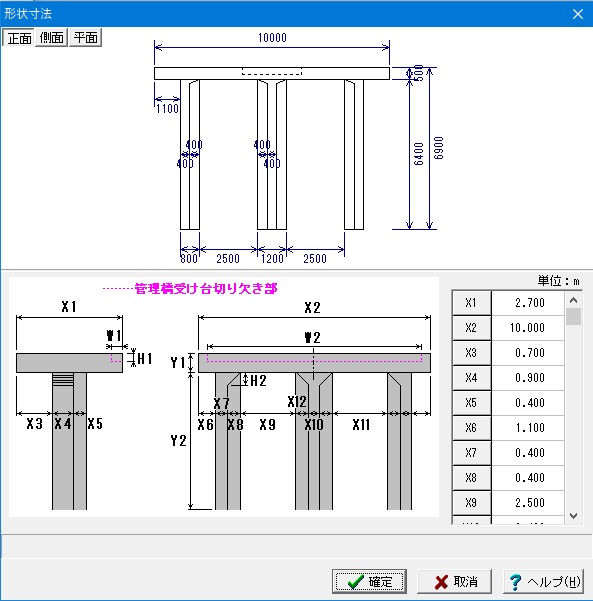Screen dimensions: 593x601
Task: Click the parameter list scroll down arrow
Action: (x=573, y=516)
